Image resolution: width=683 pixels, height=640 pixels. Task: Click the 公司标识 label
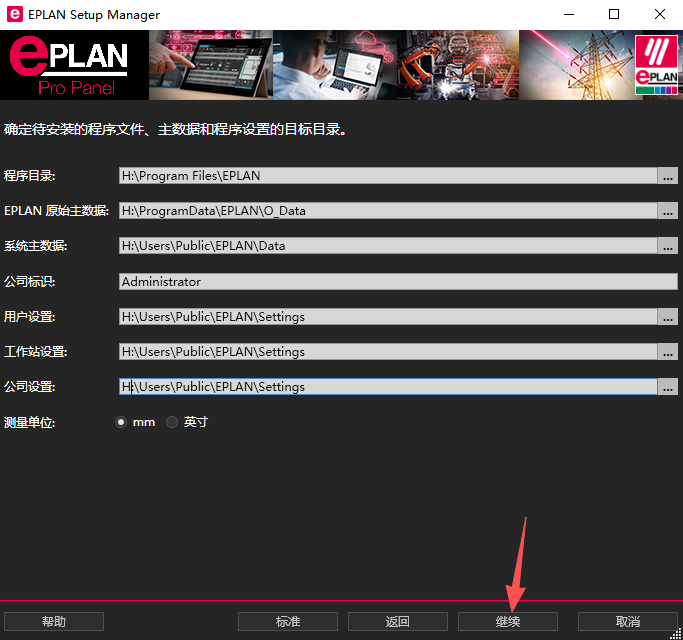click(x=30, y=282)
